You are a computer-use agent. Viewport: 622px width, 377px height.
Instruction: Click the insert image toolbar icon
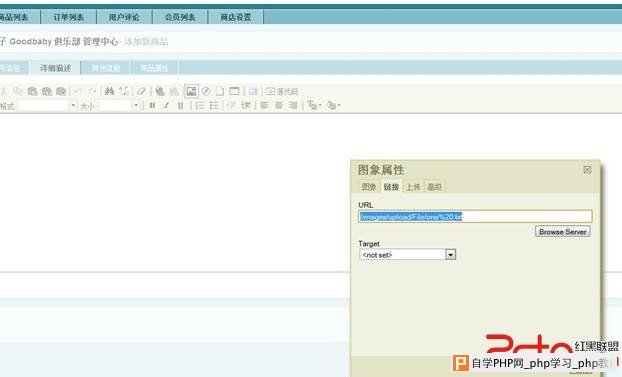pos(191,91)
